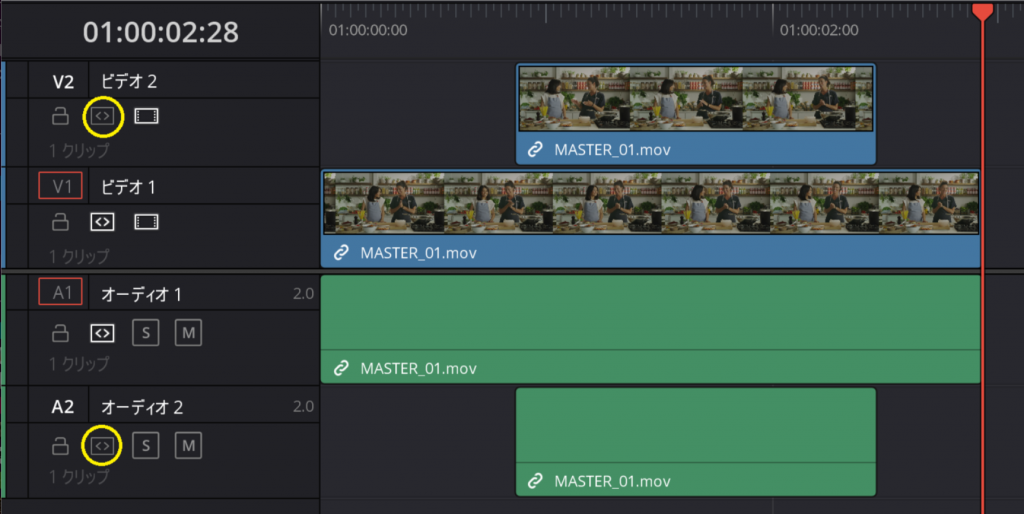1024x514 pixels.
Task: Click link icon on A1 MASTER_01.mov clip
Action: pos(341,368)
